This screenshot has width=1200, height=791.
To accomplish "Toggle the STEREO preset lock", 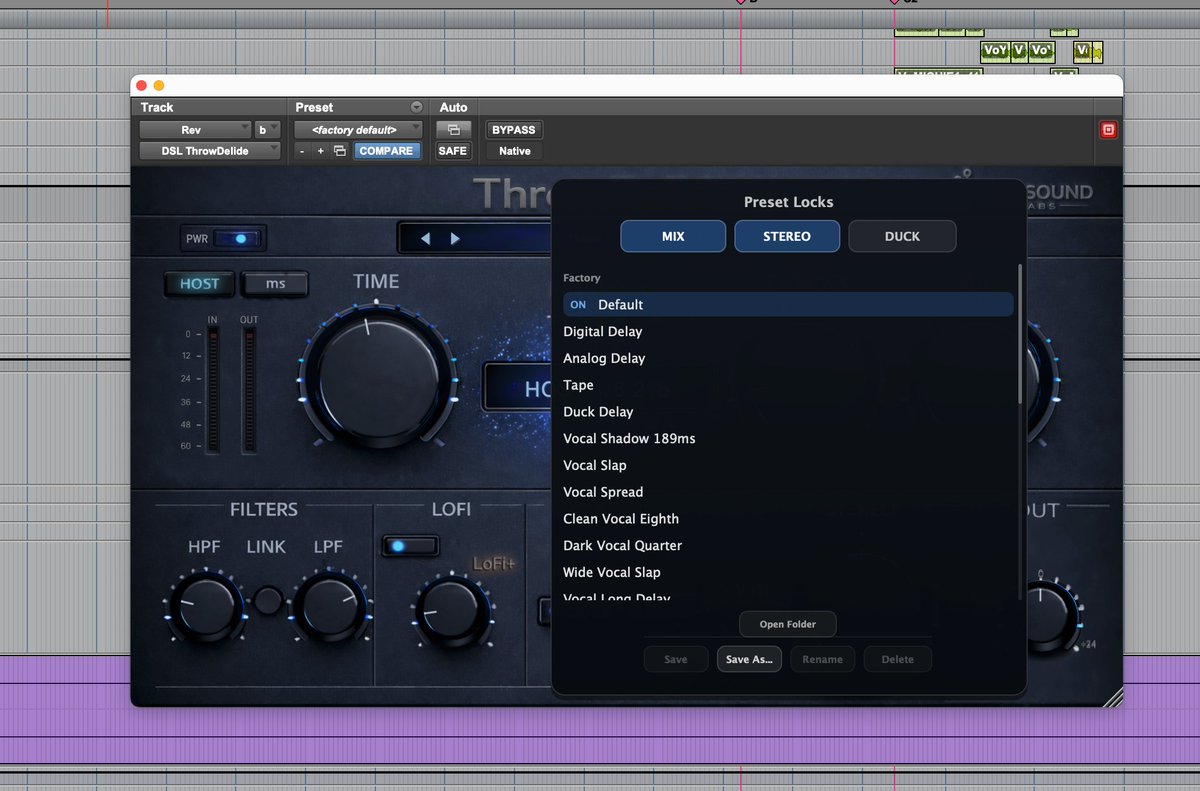I will point(787,236).
